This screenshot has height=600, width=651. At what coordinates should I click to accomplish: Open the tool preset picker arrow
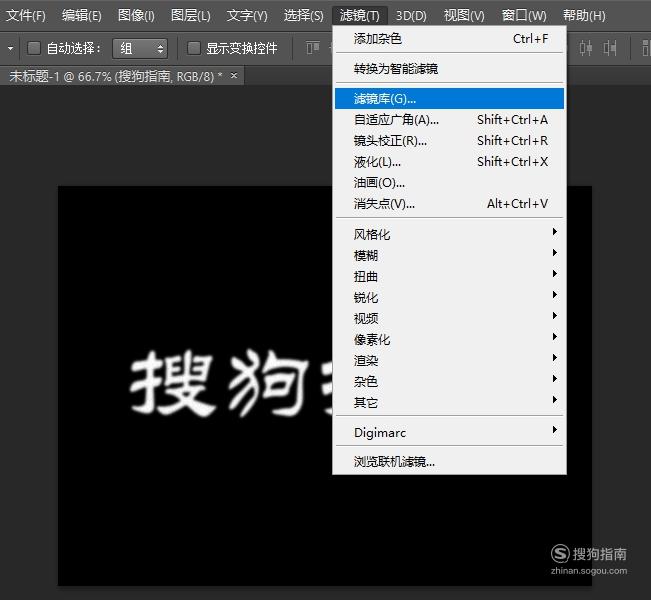point(10,48)
